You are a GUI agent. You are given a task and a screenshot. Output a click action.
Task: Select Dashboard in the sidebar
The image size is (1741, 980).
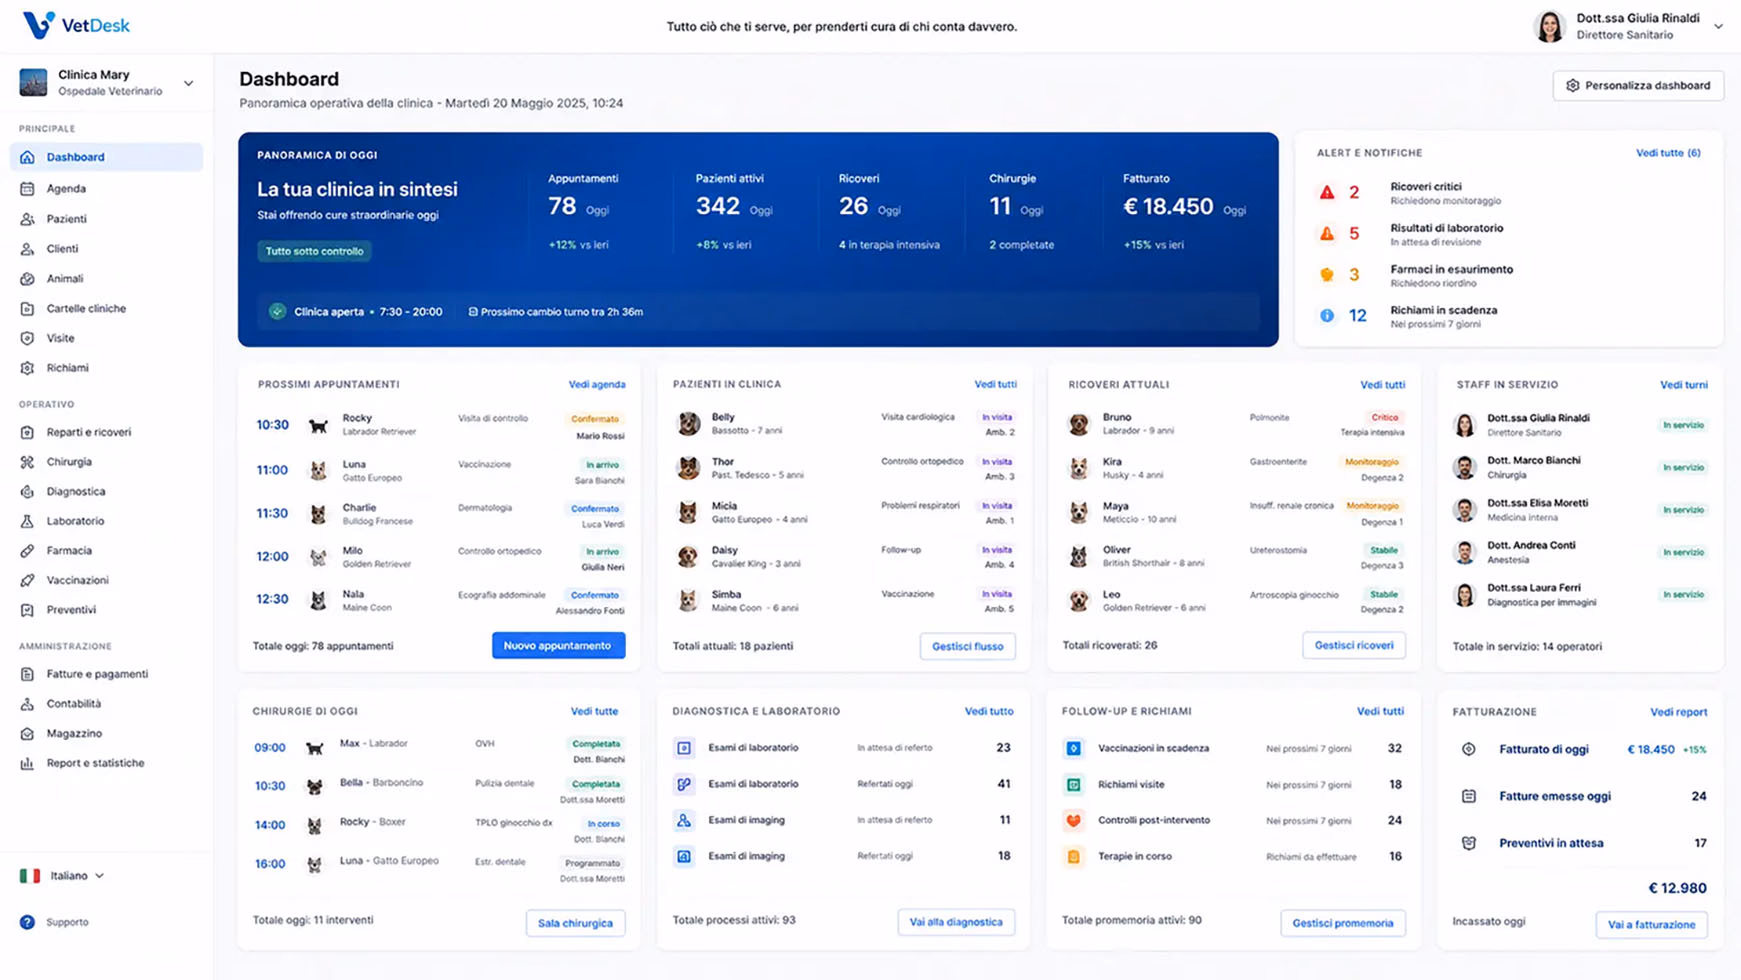coord(106,157)
